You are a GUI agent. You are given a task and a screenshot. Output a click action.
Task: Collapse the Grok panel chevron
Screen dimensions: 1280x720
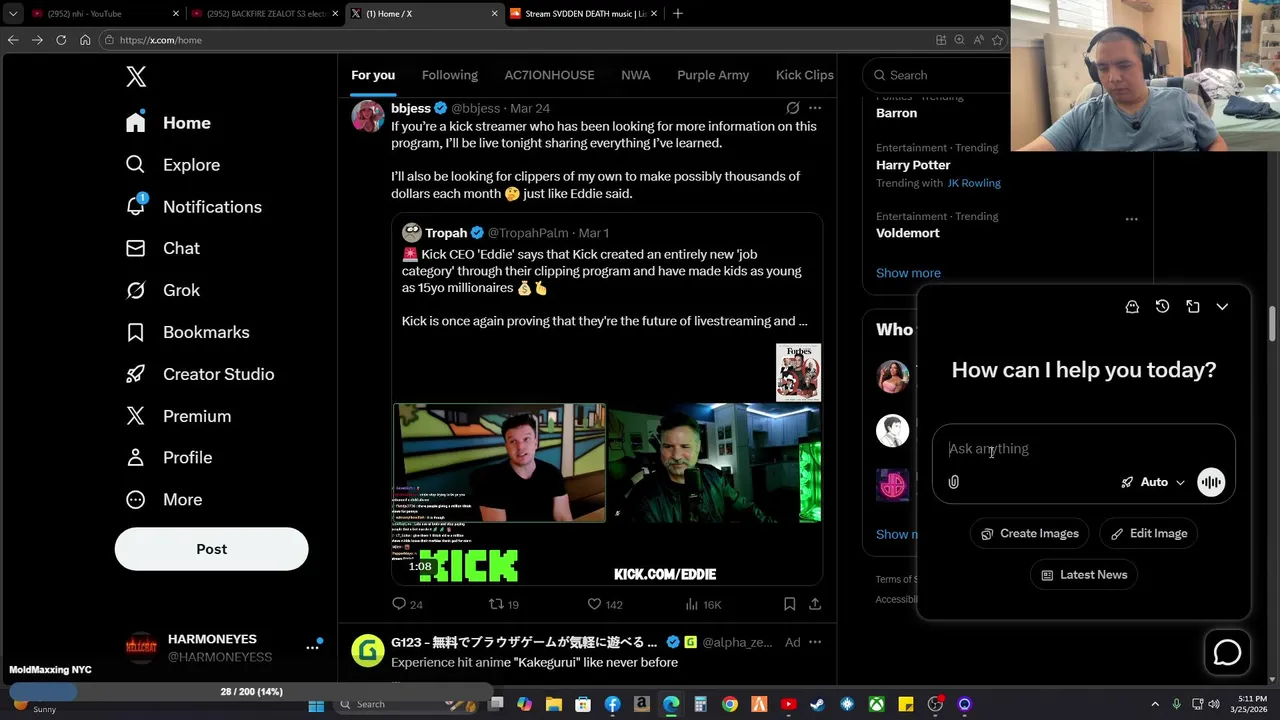[x=1222, y=307]
